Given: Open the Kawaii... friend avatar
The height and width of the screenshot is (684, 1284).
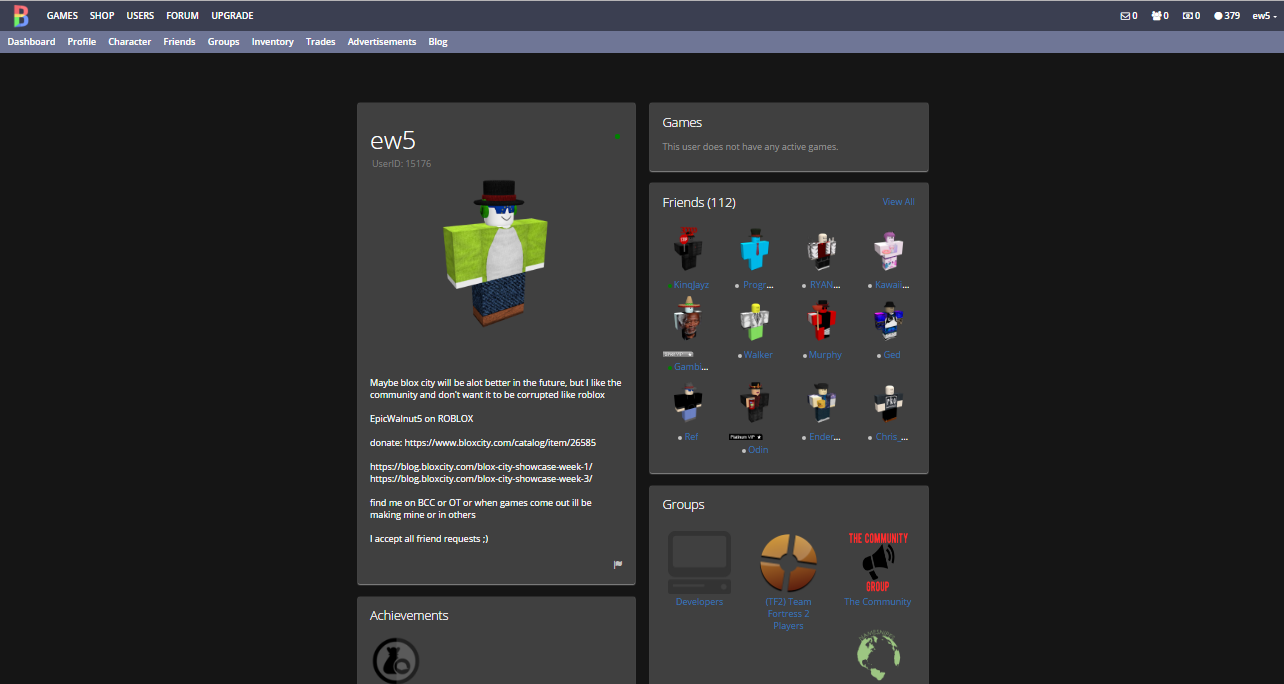Looking at the screenshot, I should click(x=889, y=251).
